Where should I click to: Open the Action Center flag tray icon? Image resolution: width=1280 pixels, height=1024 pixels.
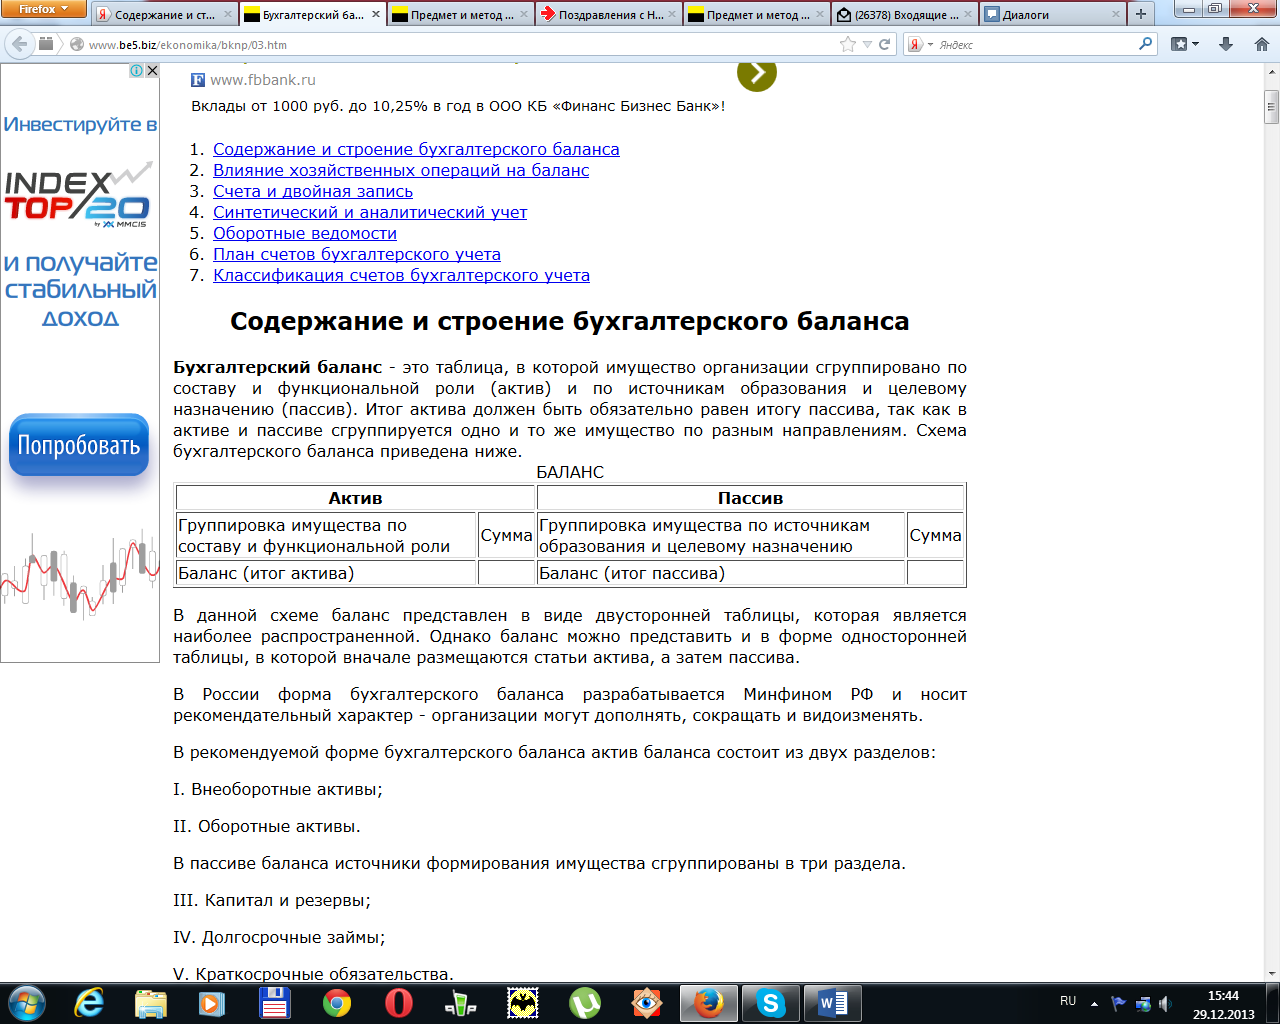1118,1003
